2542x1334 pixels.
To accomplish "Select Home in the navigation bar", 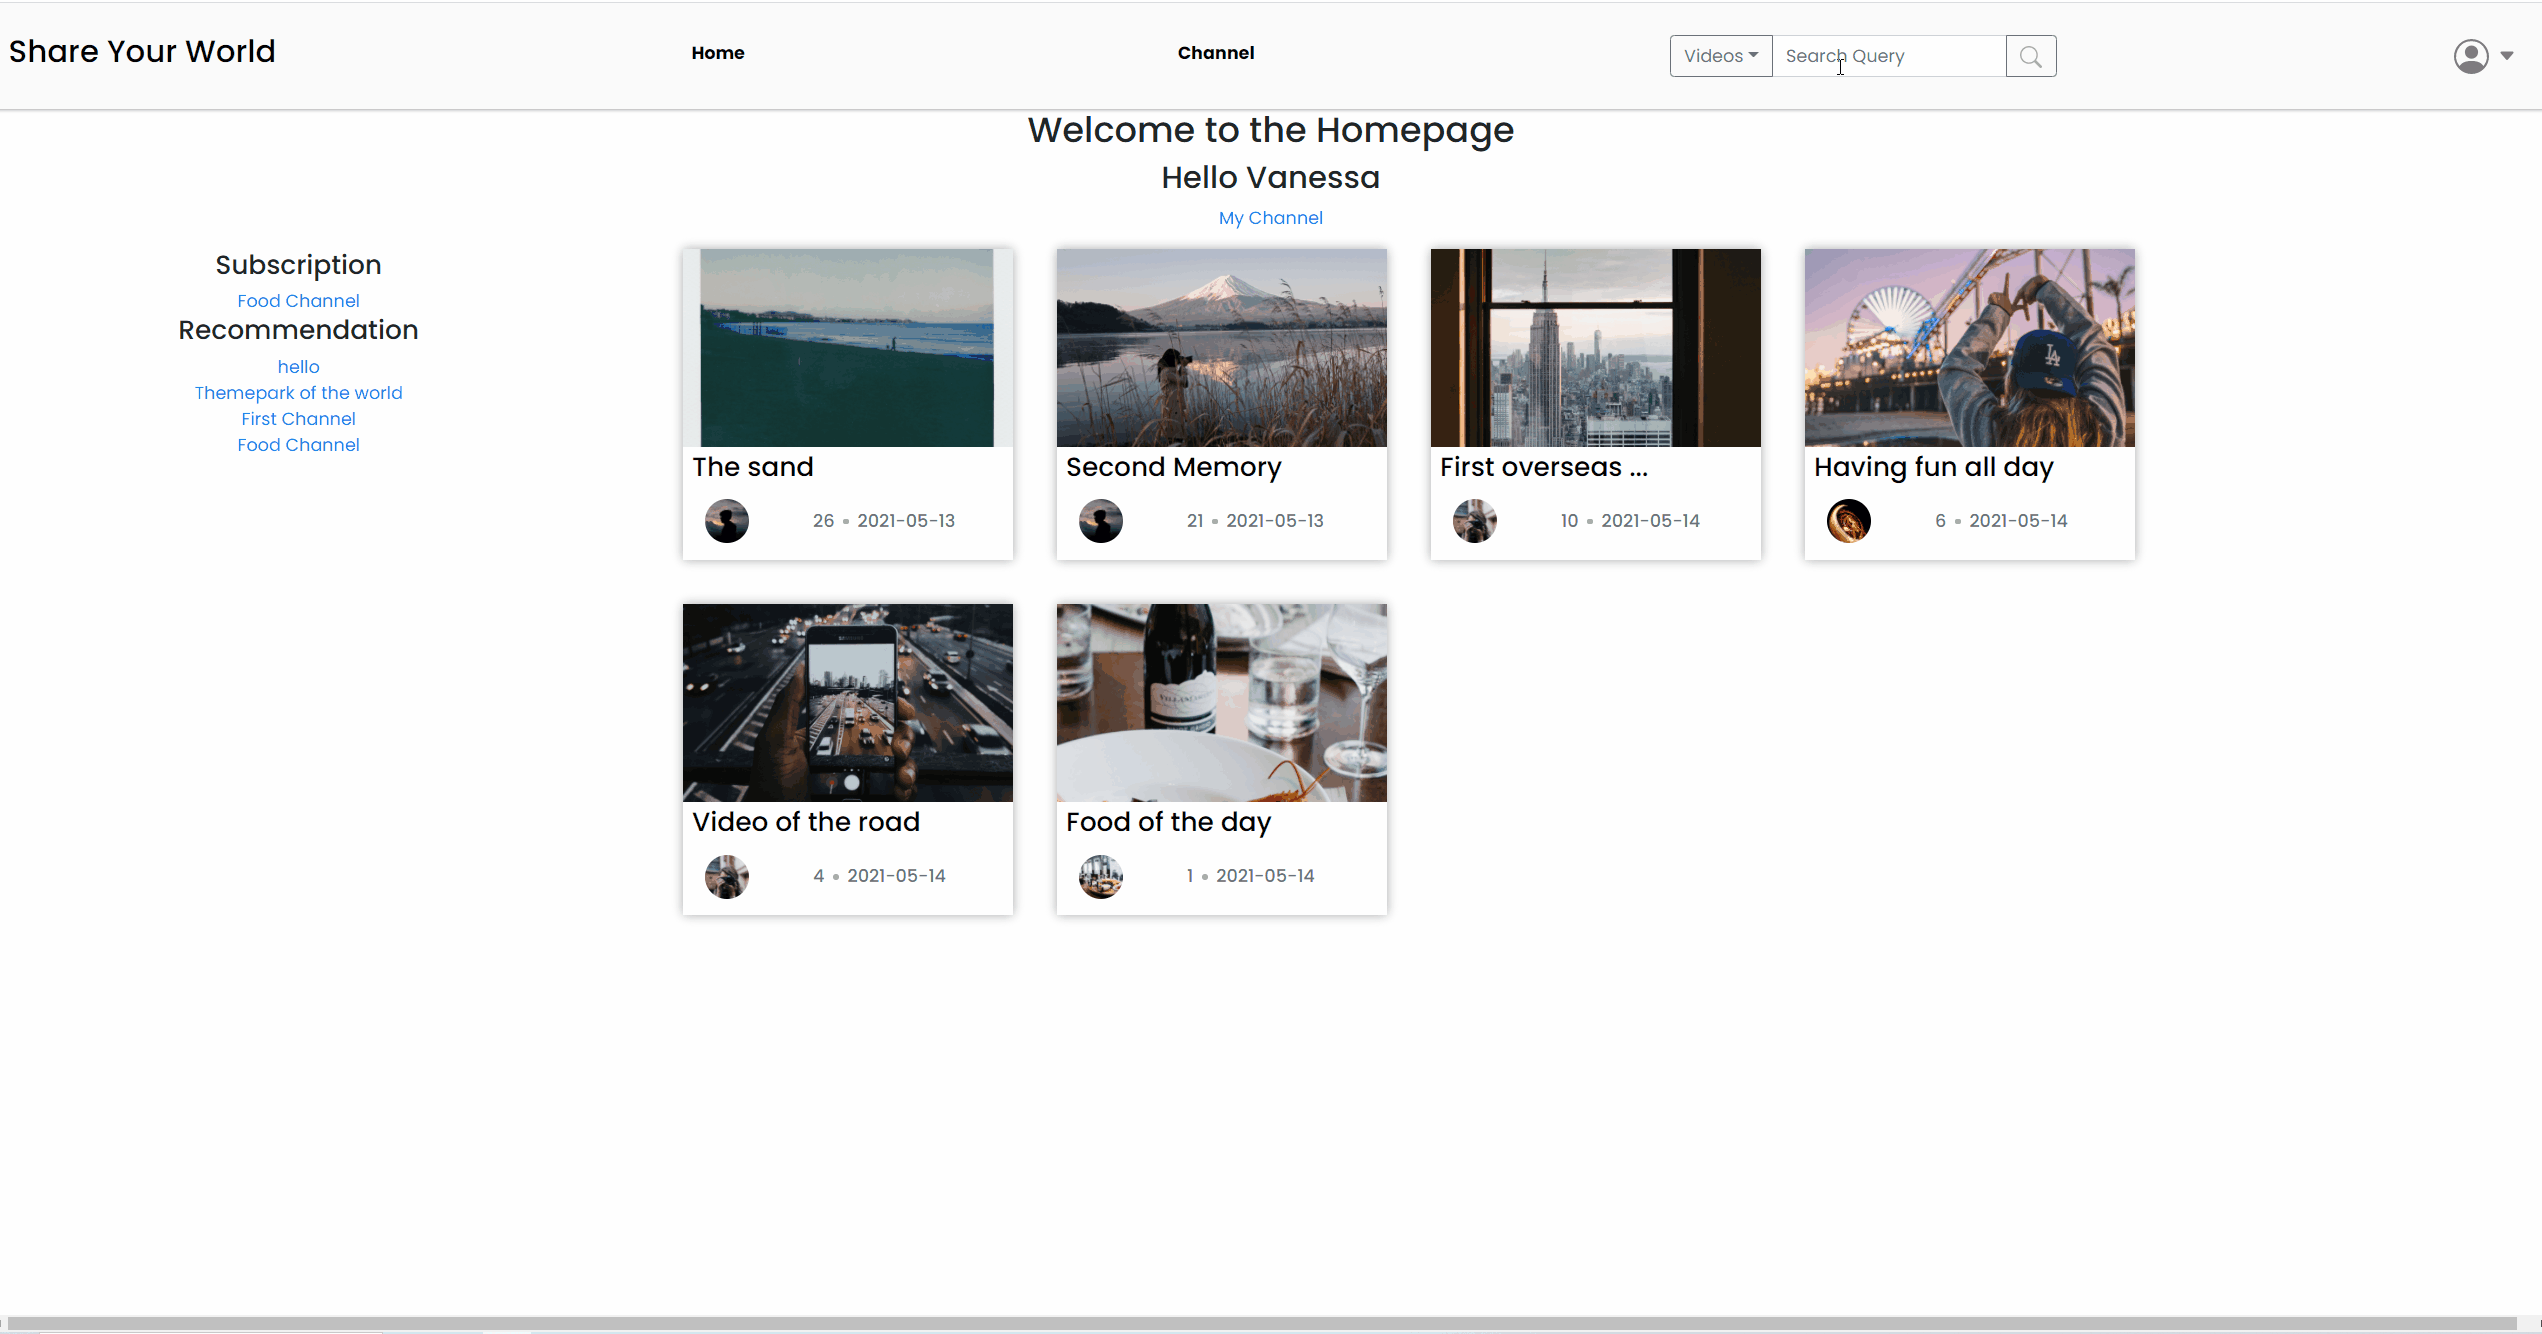I will [717, 53].
